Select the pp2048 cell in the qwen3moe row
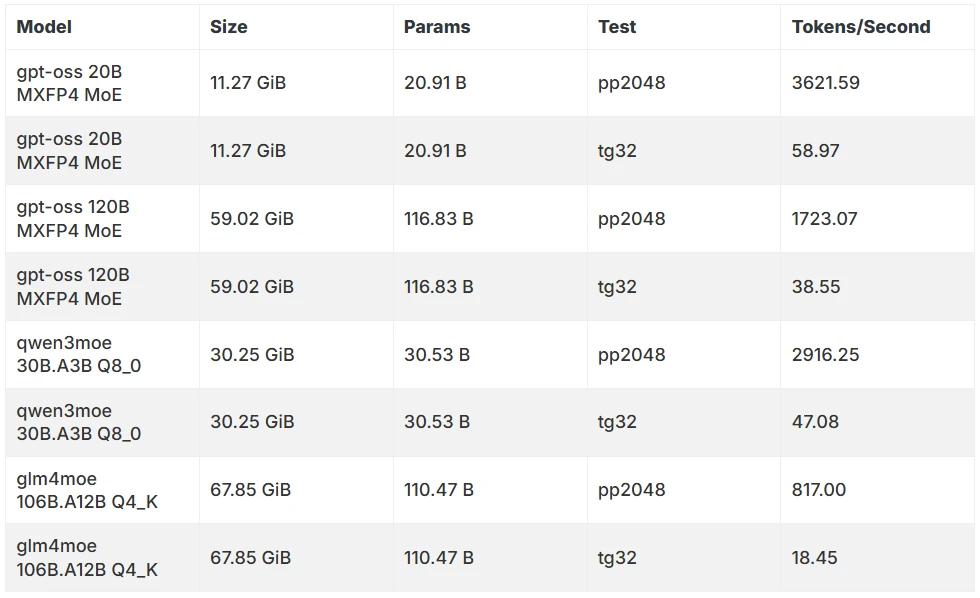Viewport: 980px width, 598px height. point(631,355)
